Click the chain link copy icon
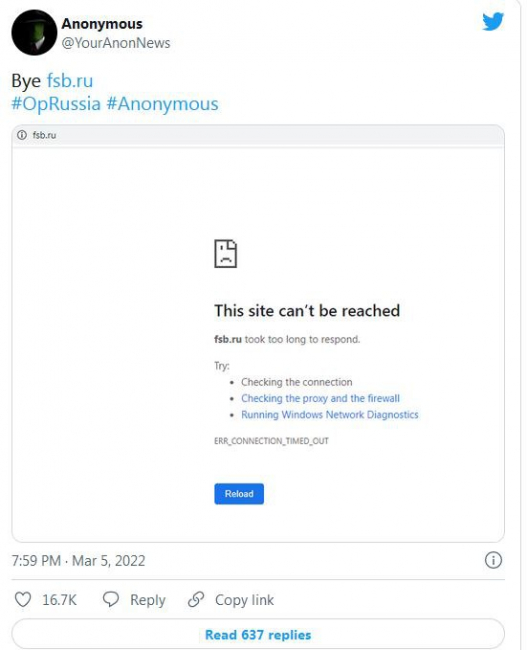527x650 pixels. 196,599
